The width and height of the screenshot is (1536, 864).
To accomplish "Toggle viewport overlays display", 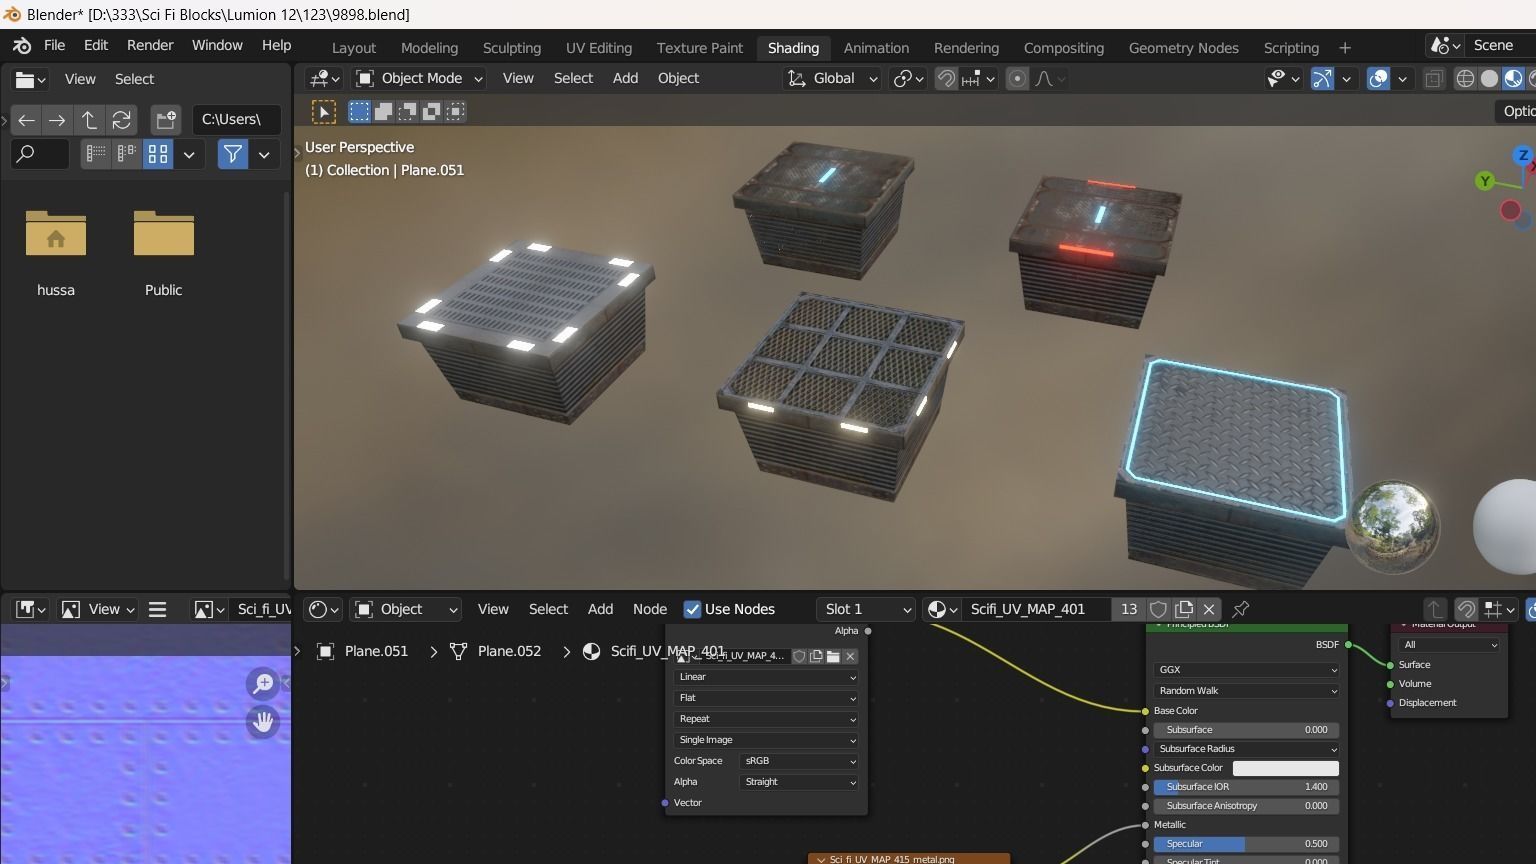I will click(1378, 79).
